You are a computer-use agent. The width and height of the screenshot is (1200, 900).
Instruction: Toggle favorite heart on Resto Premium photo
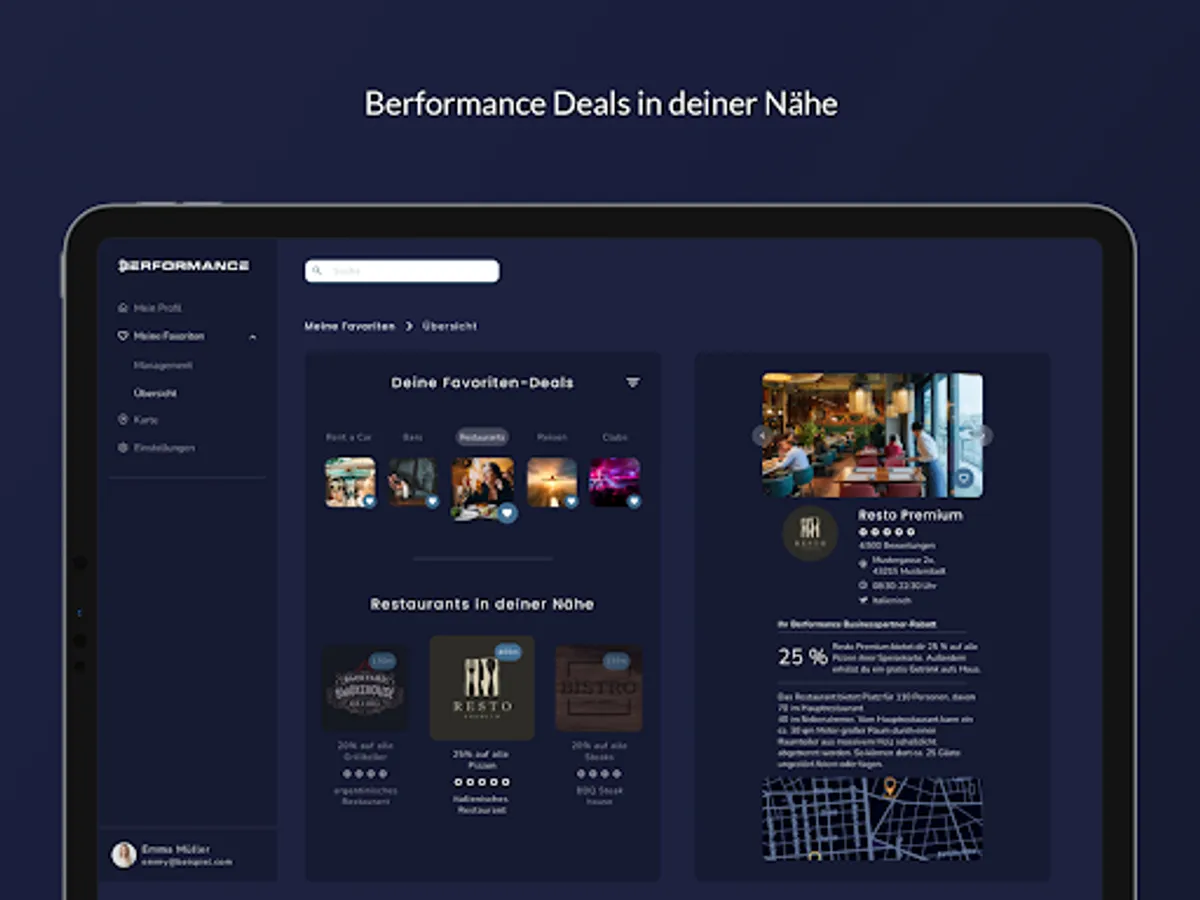click(x=964, y=479)
